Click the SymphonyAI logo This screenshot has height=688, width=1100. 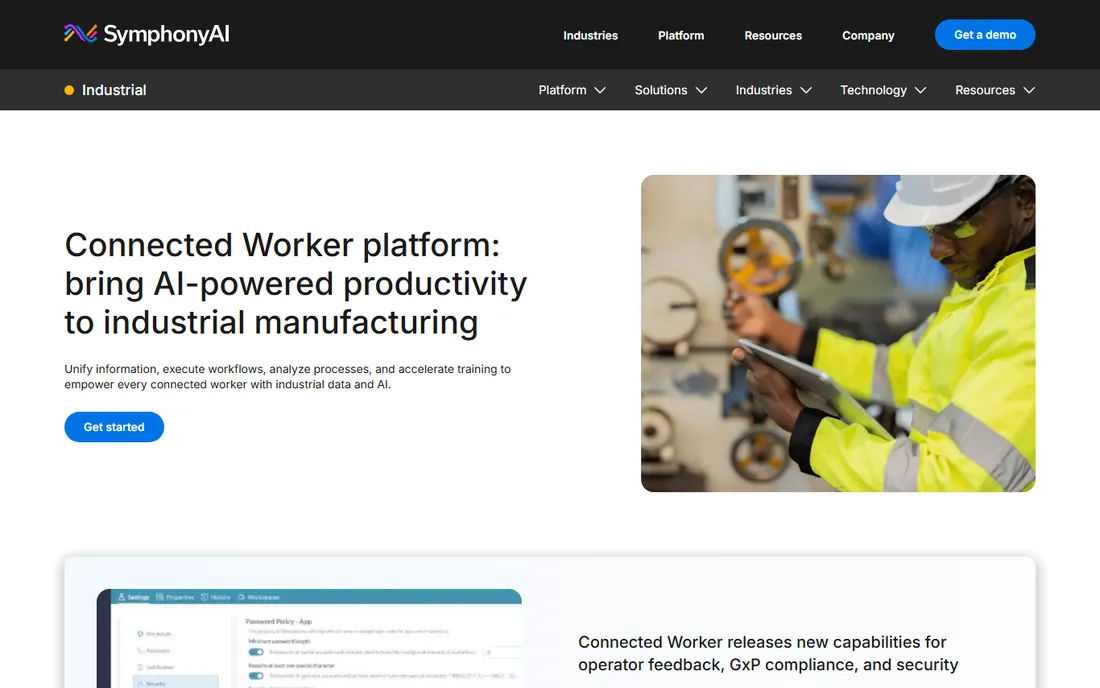[147, 34]
